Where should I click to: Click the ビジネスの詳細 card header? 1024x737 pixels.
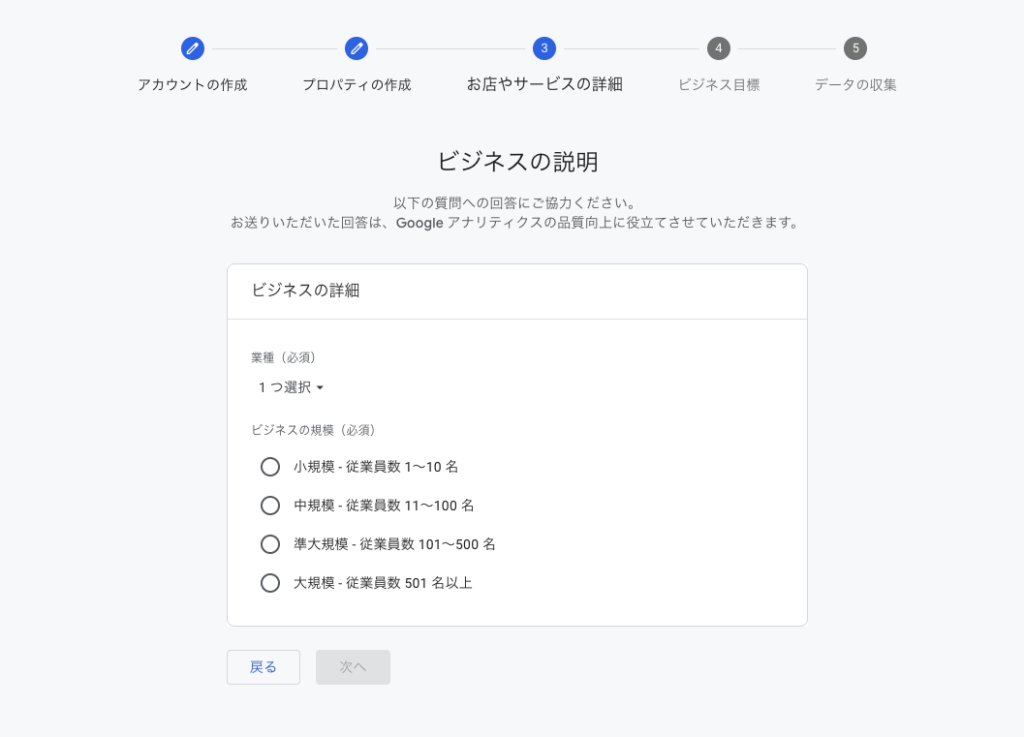click(x=305, y=291)
